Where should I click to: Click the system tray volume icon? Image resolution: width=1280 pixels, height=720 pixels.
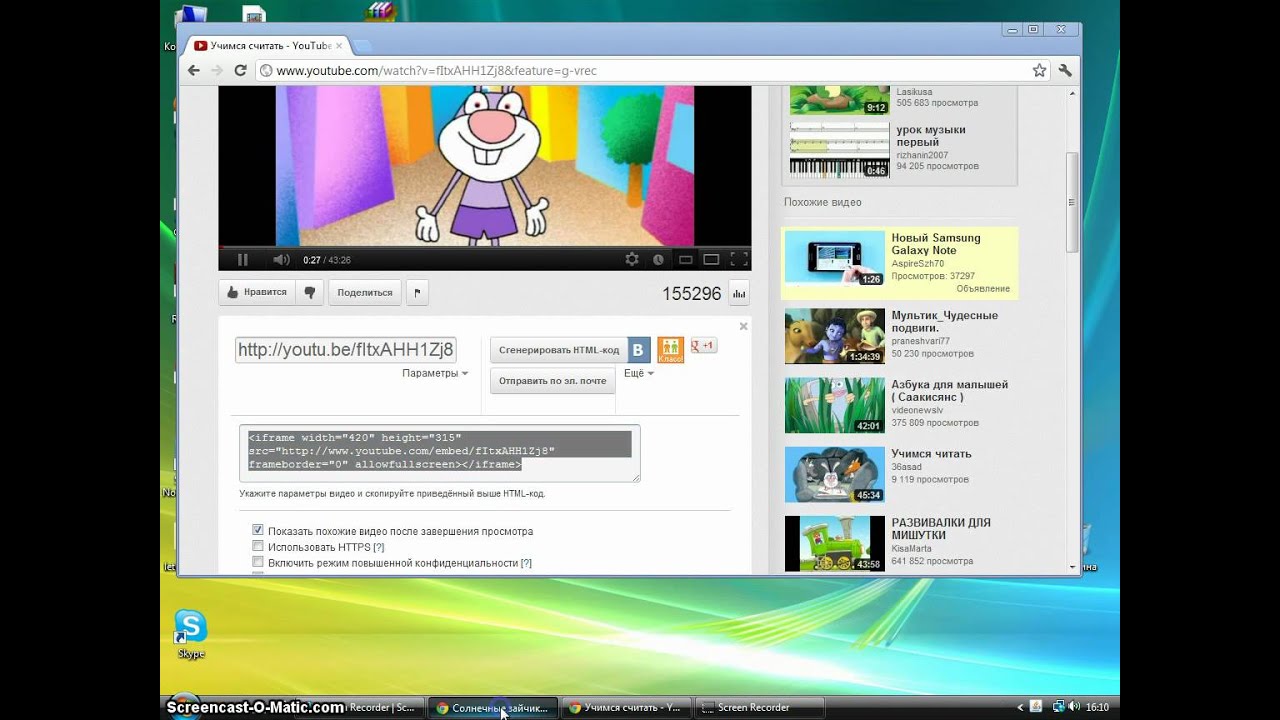(x=1074, y=708)
